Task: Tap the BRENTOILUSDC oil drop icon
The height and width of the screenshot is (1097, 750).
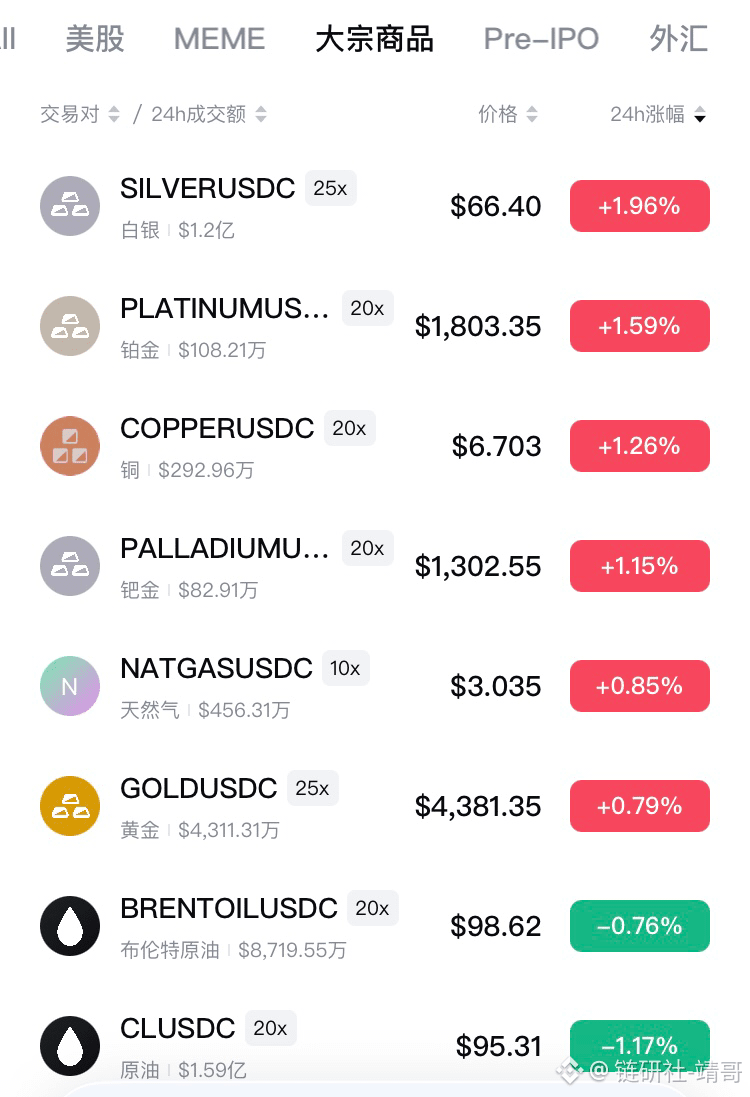Action: tap(70, 926)
